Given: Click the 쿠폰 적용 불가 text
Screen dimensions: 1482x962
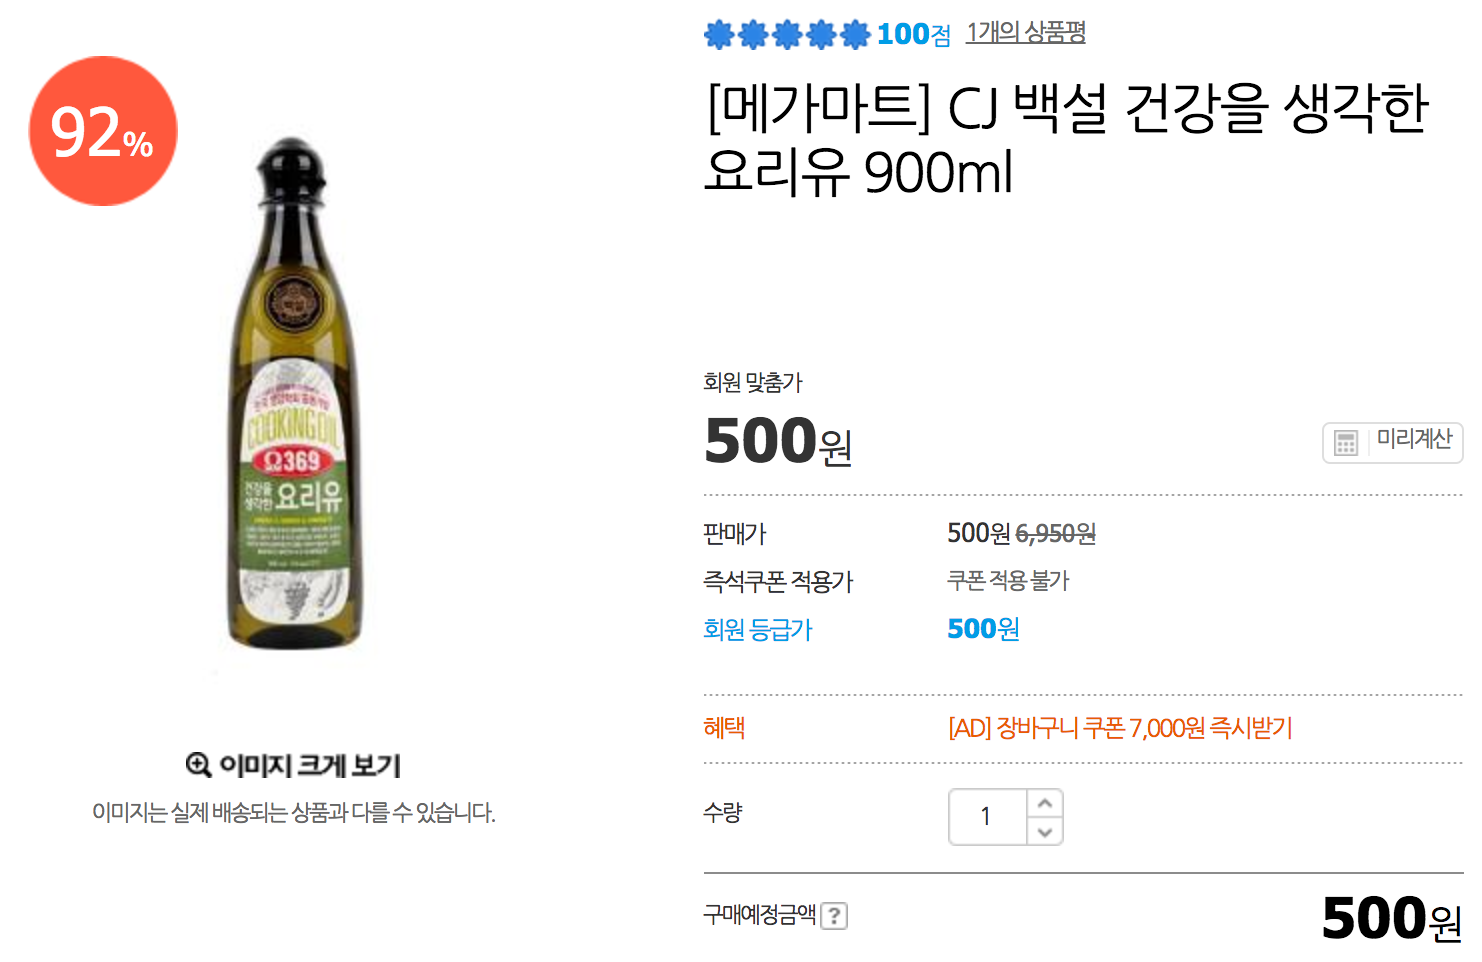Looking at the screenshot, I should click(x=1008, y=581).
